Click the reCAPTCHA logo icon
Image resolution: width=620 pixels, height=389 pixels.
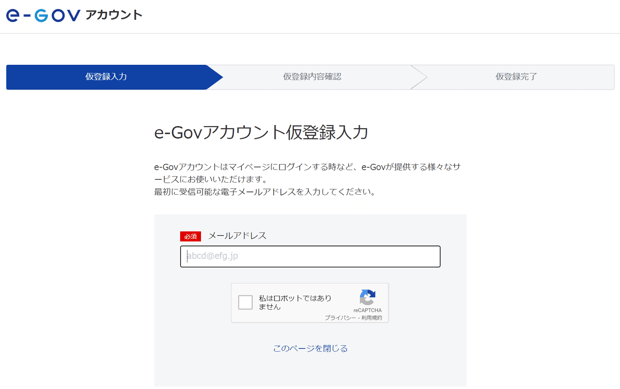tap(367, 297)
